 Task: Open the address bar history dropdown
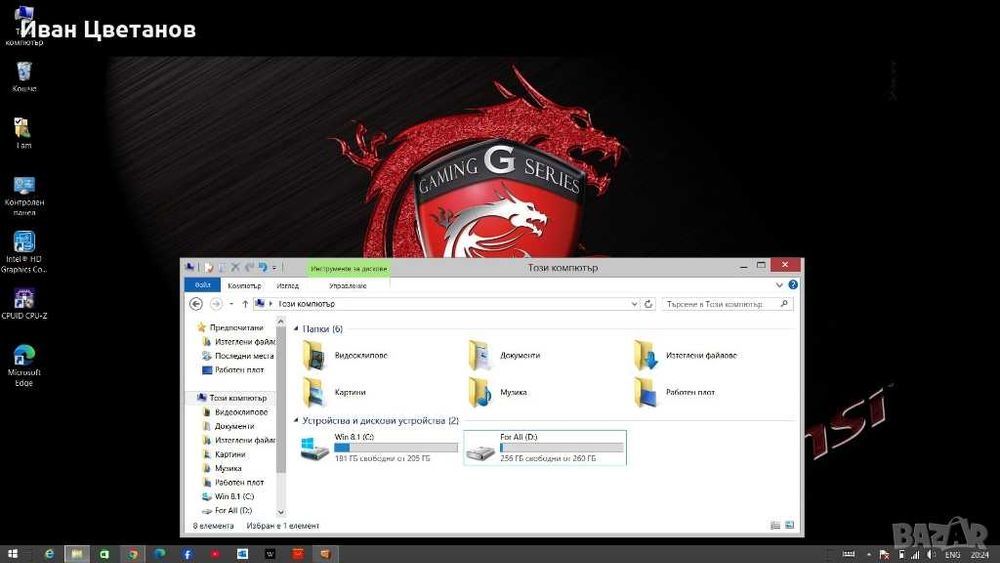point(634,304)
